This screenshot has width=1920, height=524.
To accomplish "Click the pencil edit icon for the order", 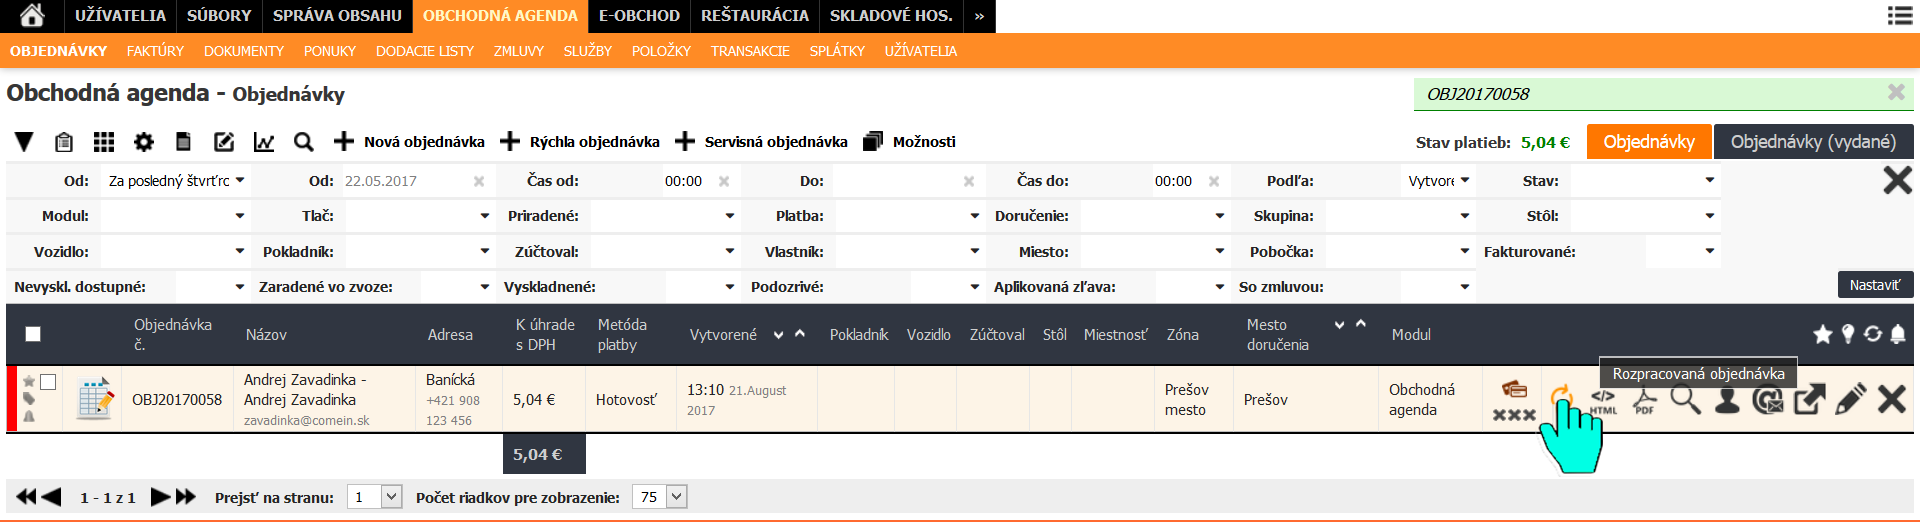I will (1850, 399).
